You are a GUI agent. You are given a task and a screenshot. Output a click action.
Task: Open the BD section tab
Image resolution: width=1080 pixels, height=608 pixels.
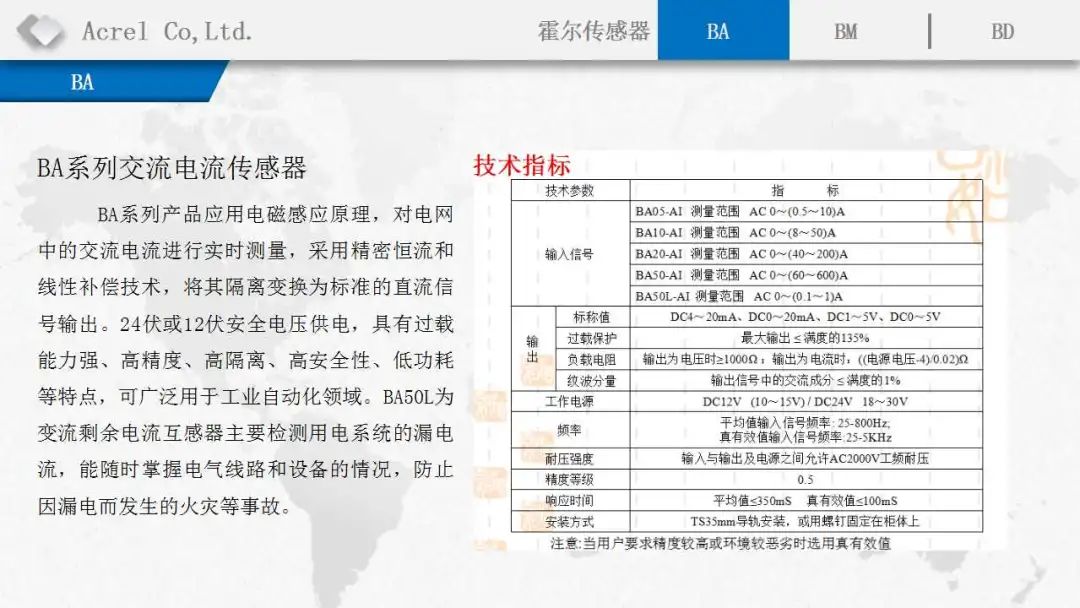[1003, 31]
